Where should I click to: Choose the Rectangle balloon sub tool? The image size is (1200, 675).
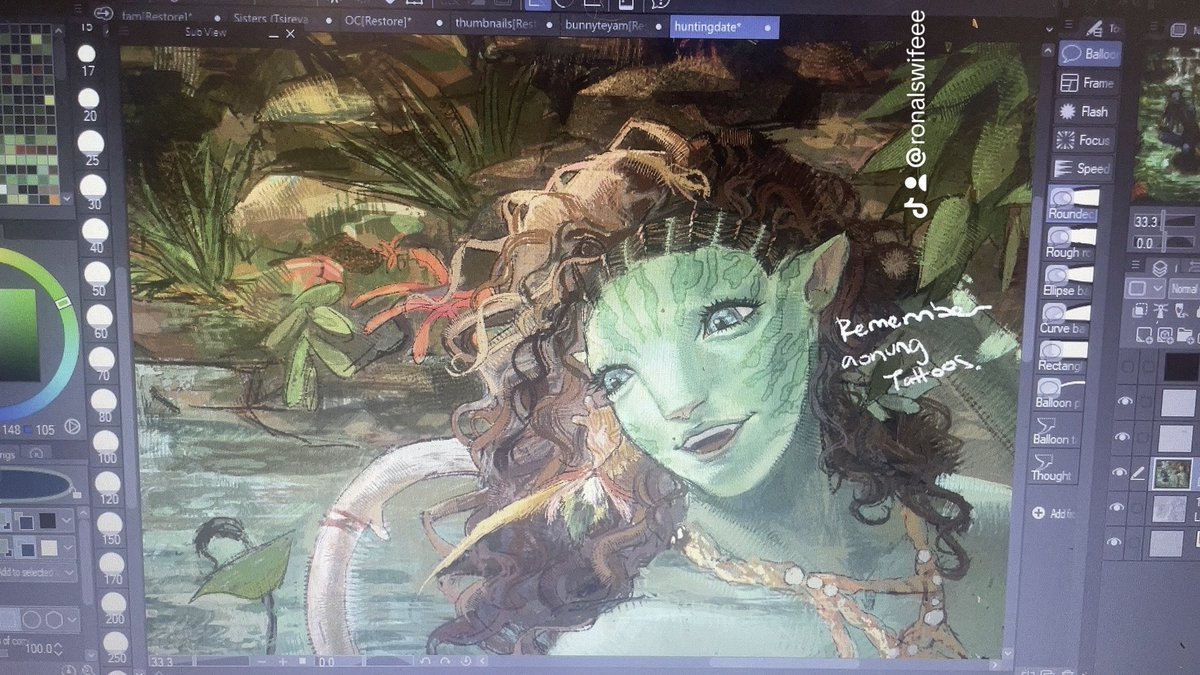pyautogui.click(x=1063, y=355)
